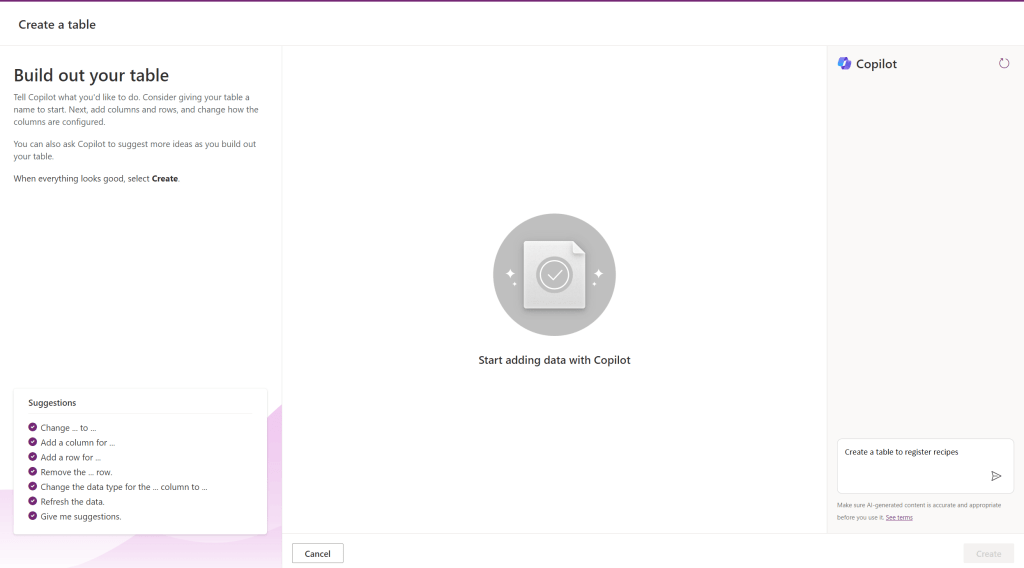Select suggestion 'Add a row for ...'

pos(71,457)
